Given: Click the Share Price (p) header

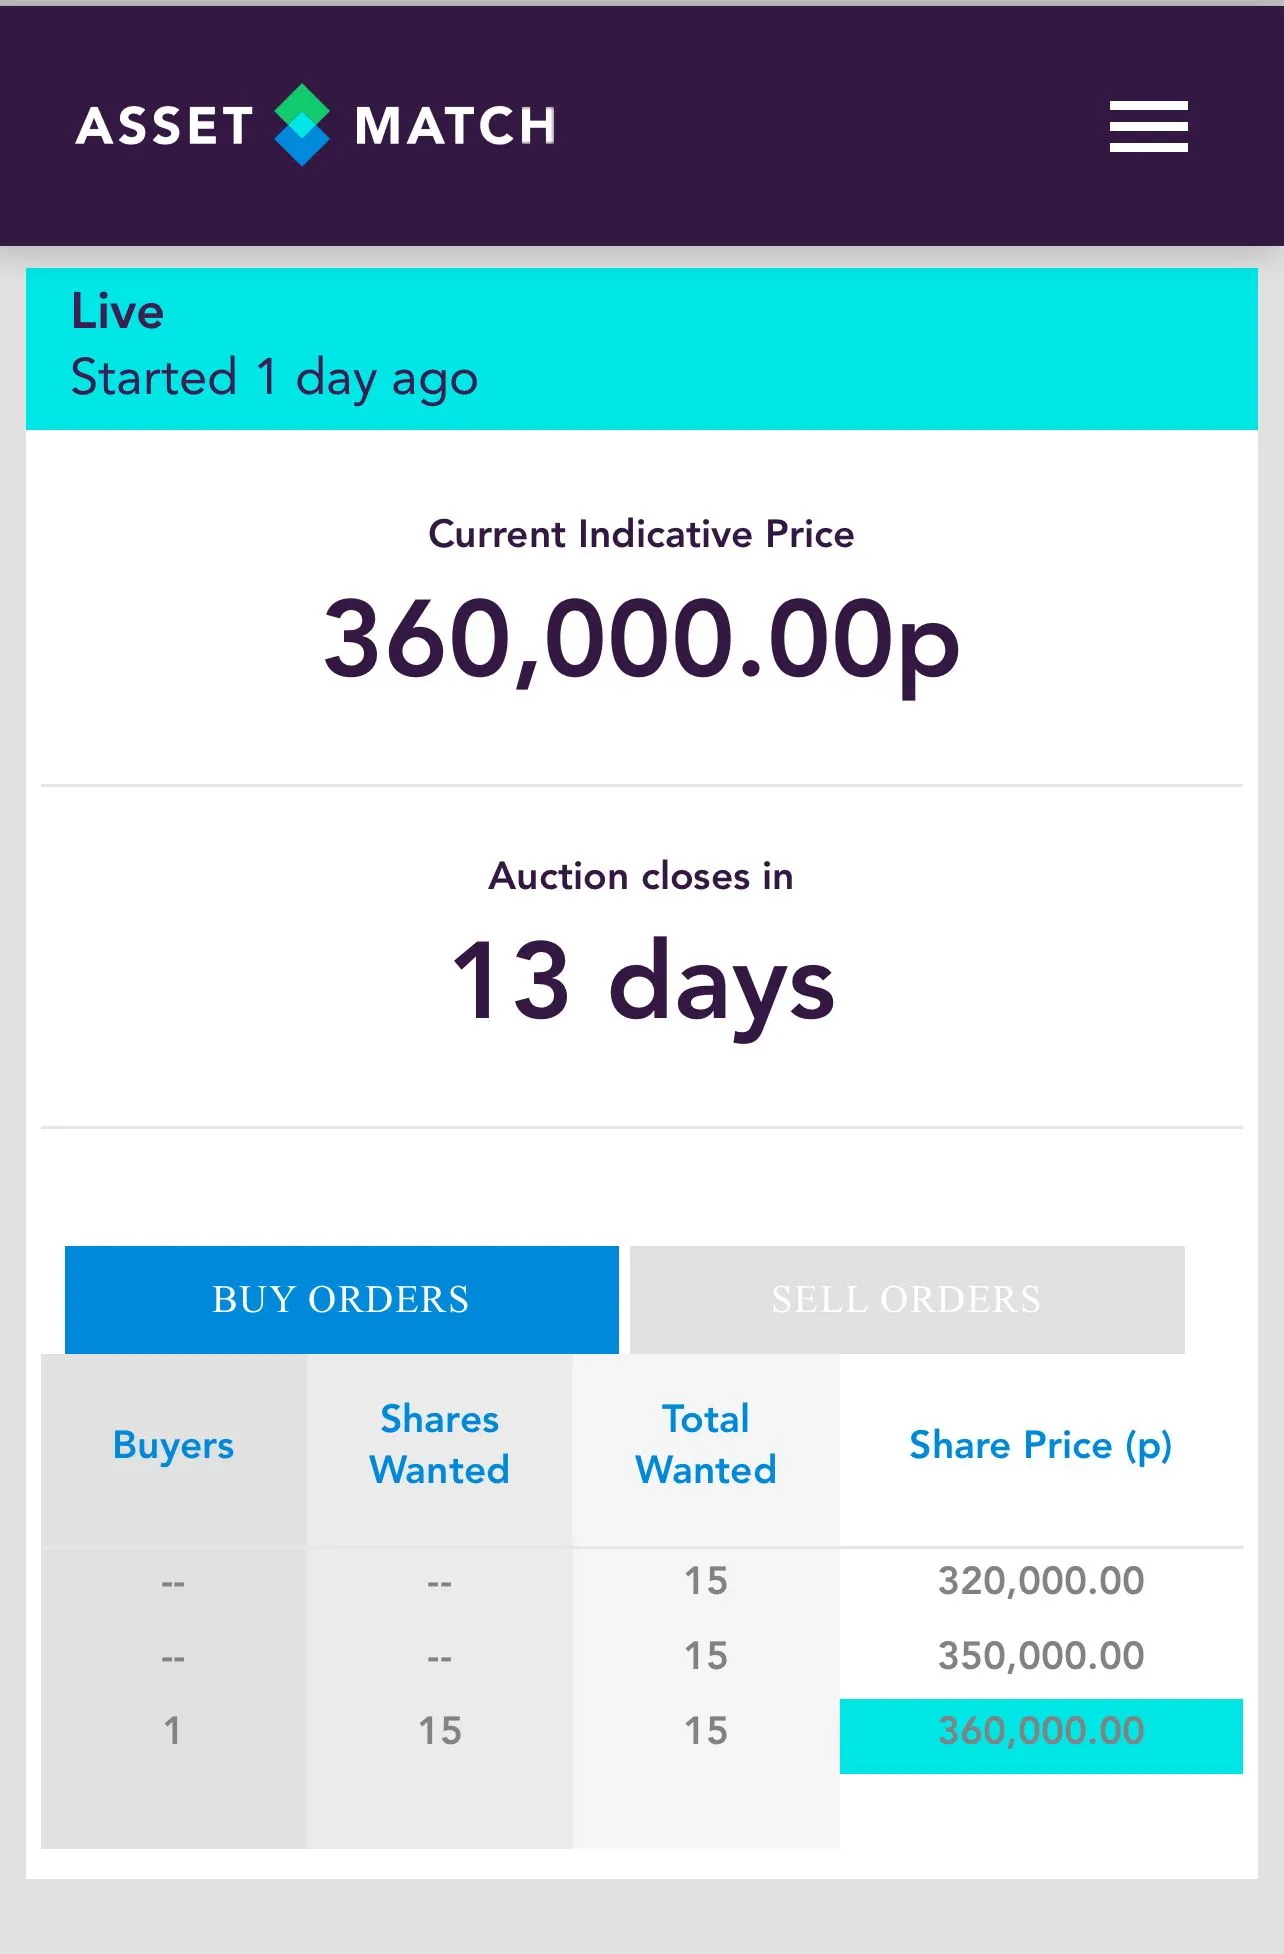Looking at the screenshot, I should coord(1040,1445).
